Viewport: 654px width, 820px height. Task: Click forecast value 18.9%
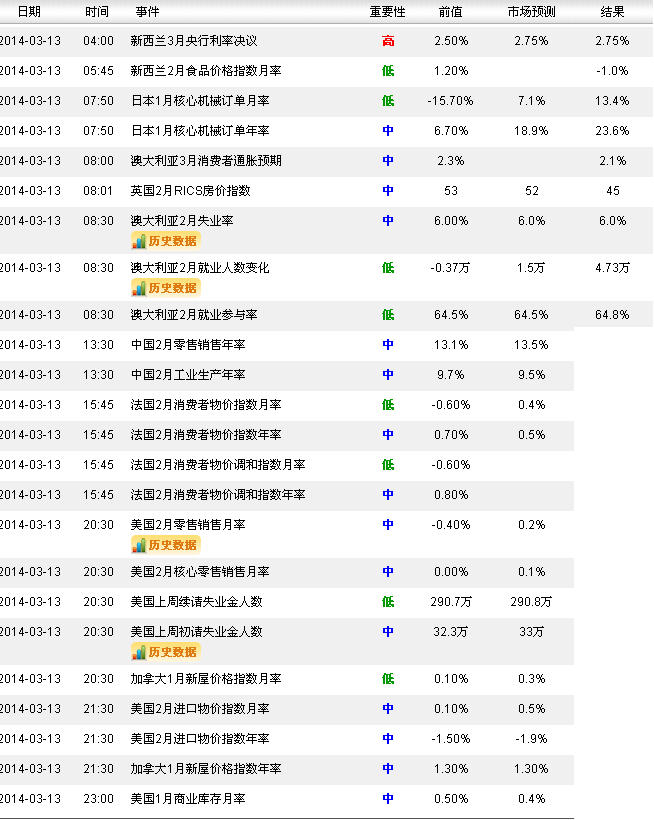[531, 131]
